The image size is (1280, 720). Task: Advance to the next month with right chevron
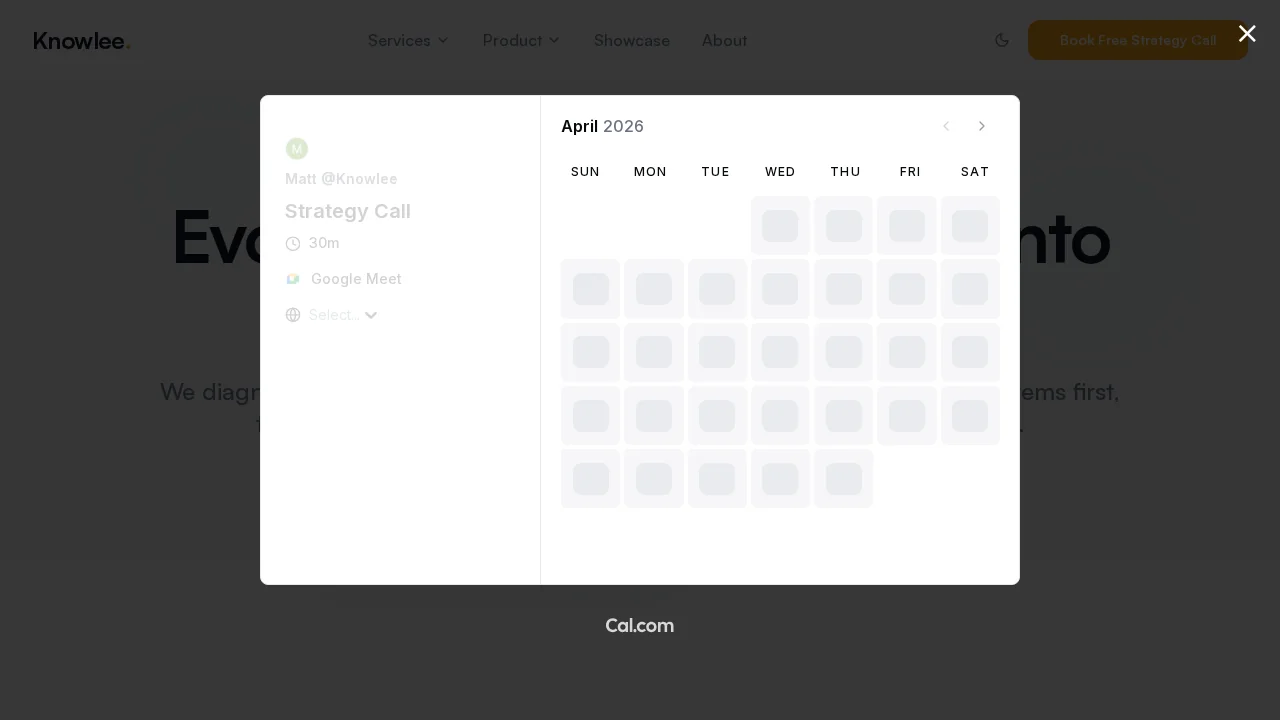[x=982, y=126]
